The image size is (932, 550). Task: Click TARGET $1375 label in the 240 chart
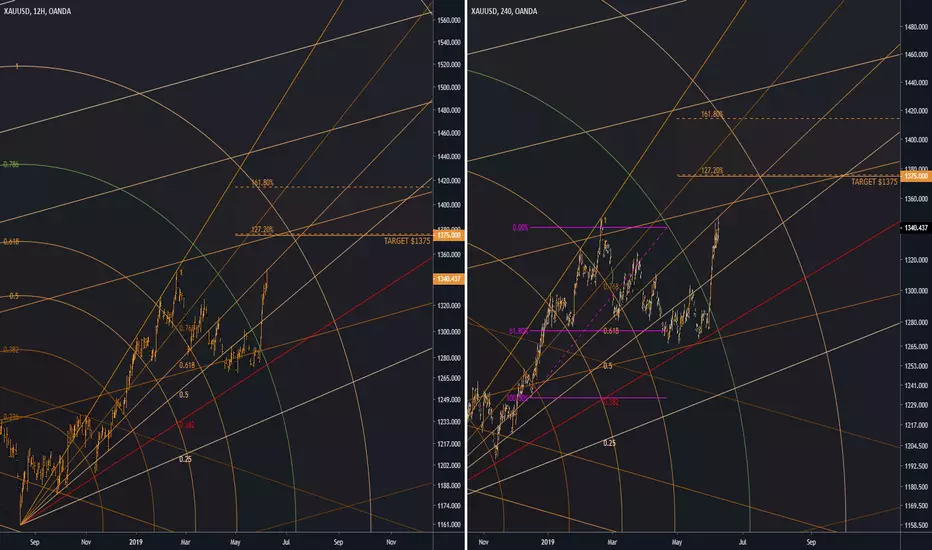874,182
